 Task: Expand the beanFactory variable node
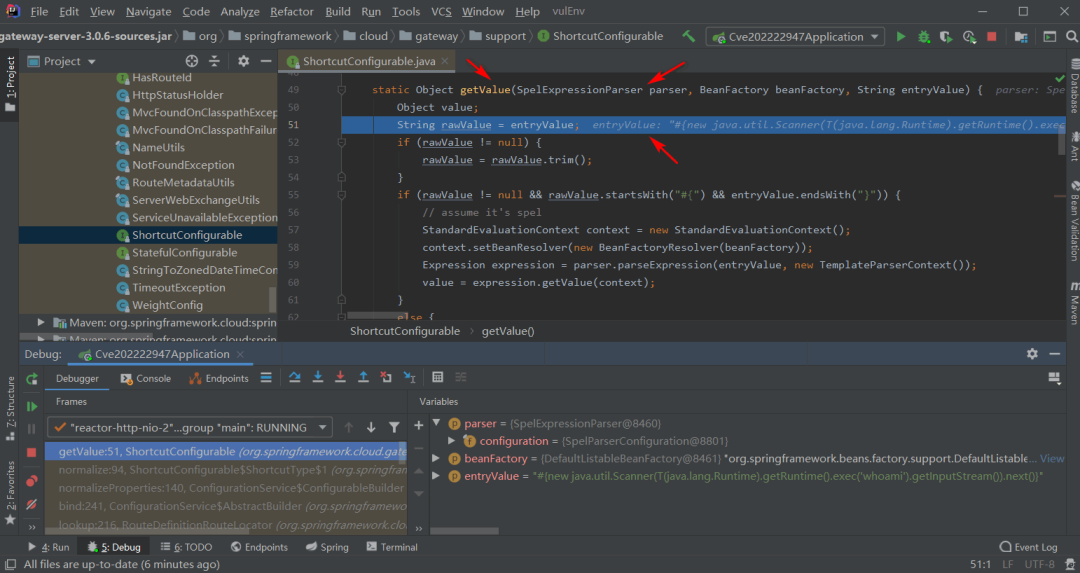[x=437, y=458]
